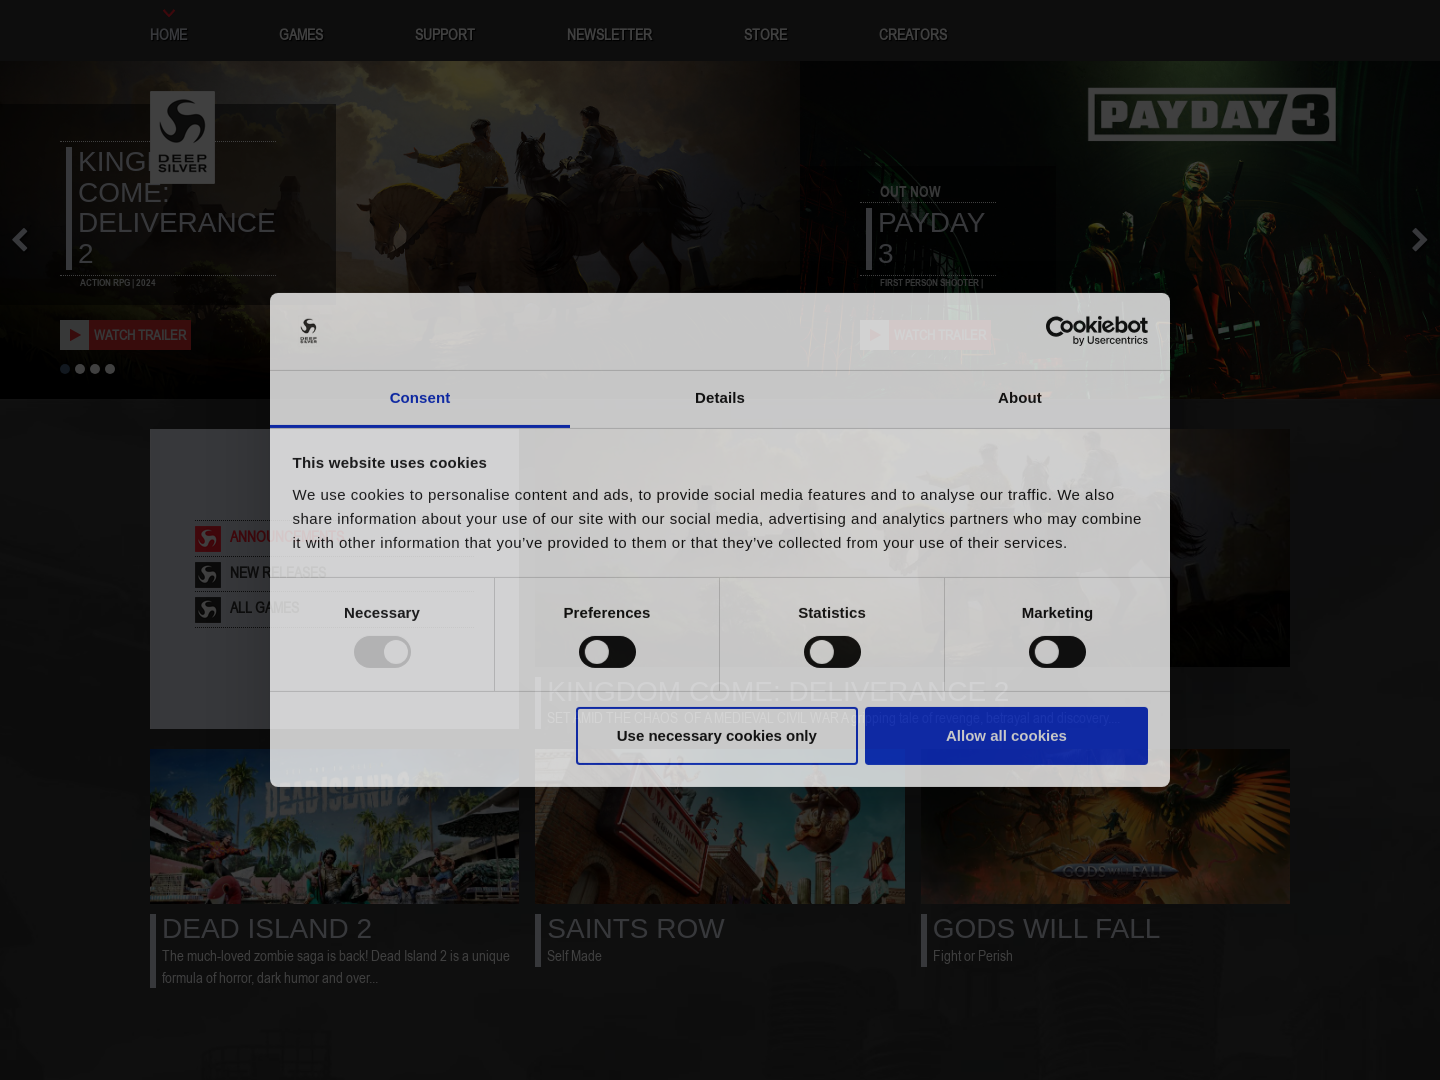Open the Dead Island 2 thumbnail image
1440x1080 pixels.
point(334,826)
